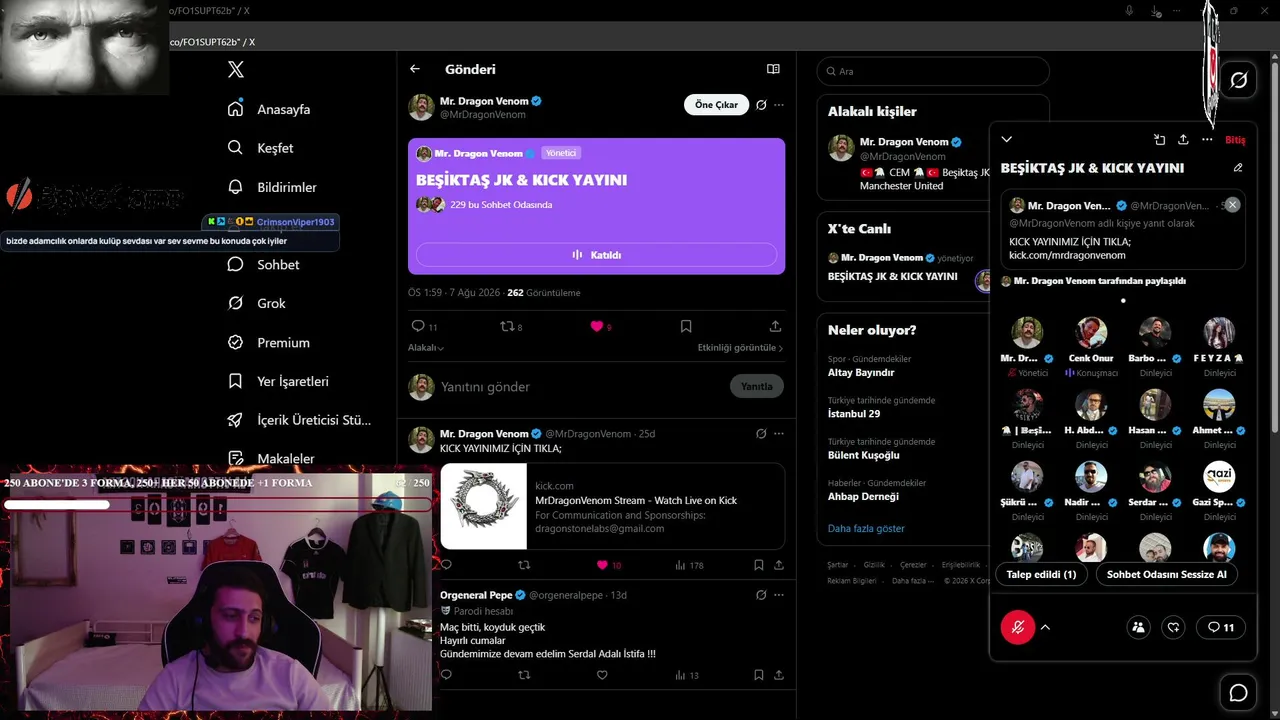The width and height of the screenshot is (1280, 720).
Task: View analytics of Orgeneral Pepe reply with 13 views
Action: (x=687, y=675)
